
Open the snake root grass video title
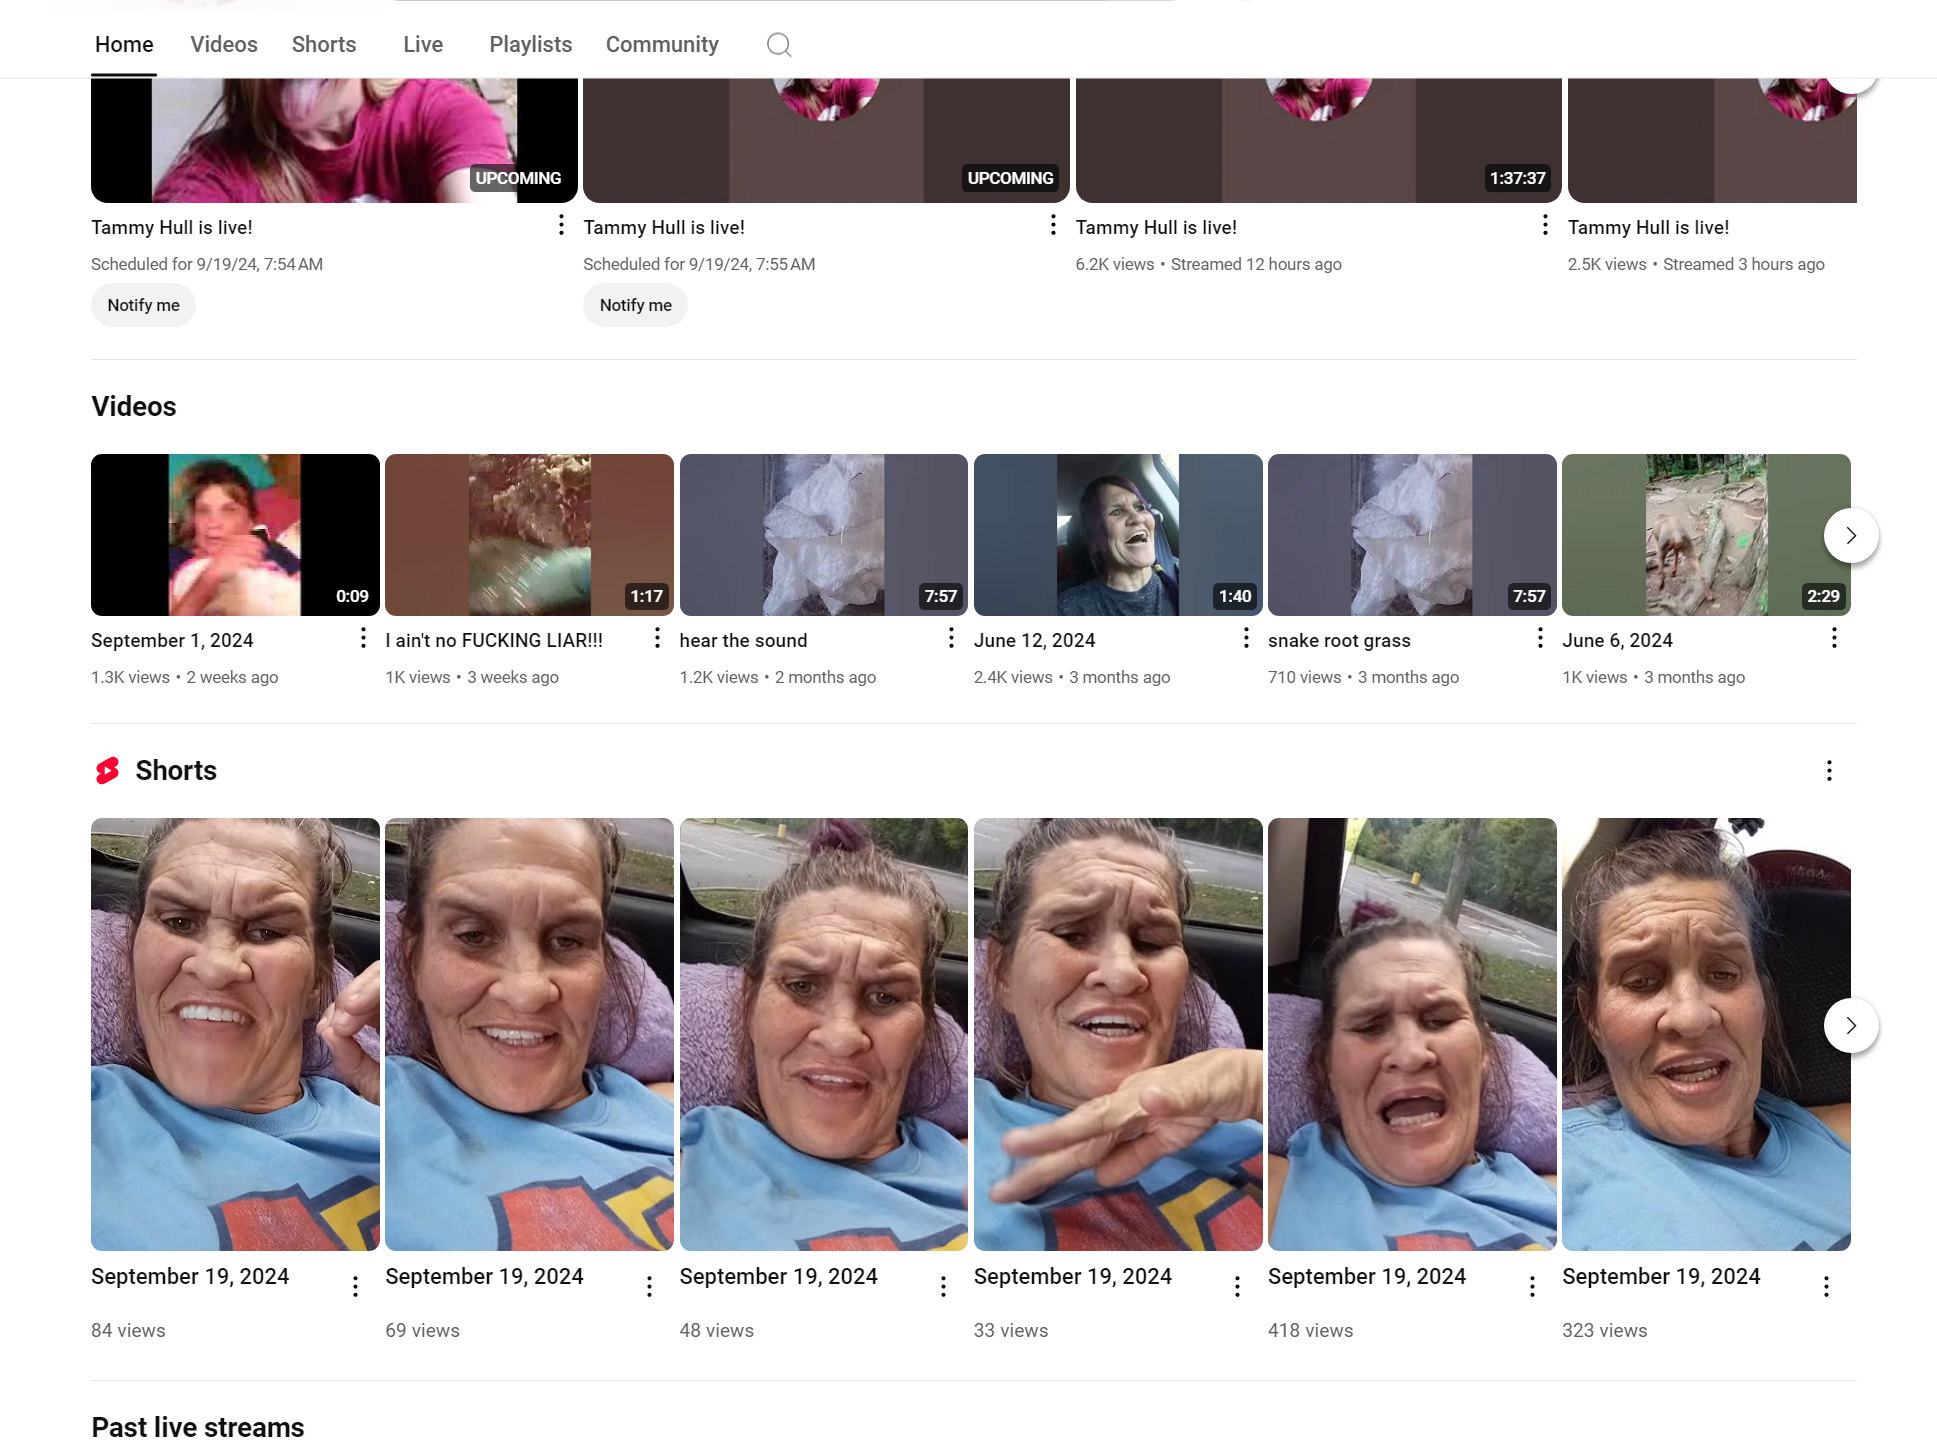[x=1339, y=641]
